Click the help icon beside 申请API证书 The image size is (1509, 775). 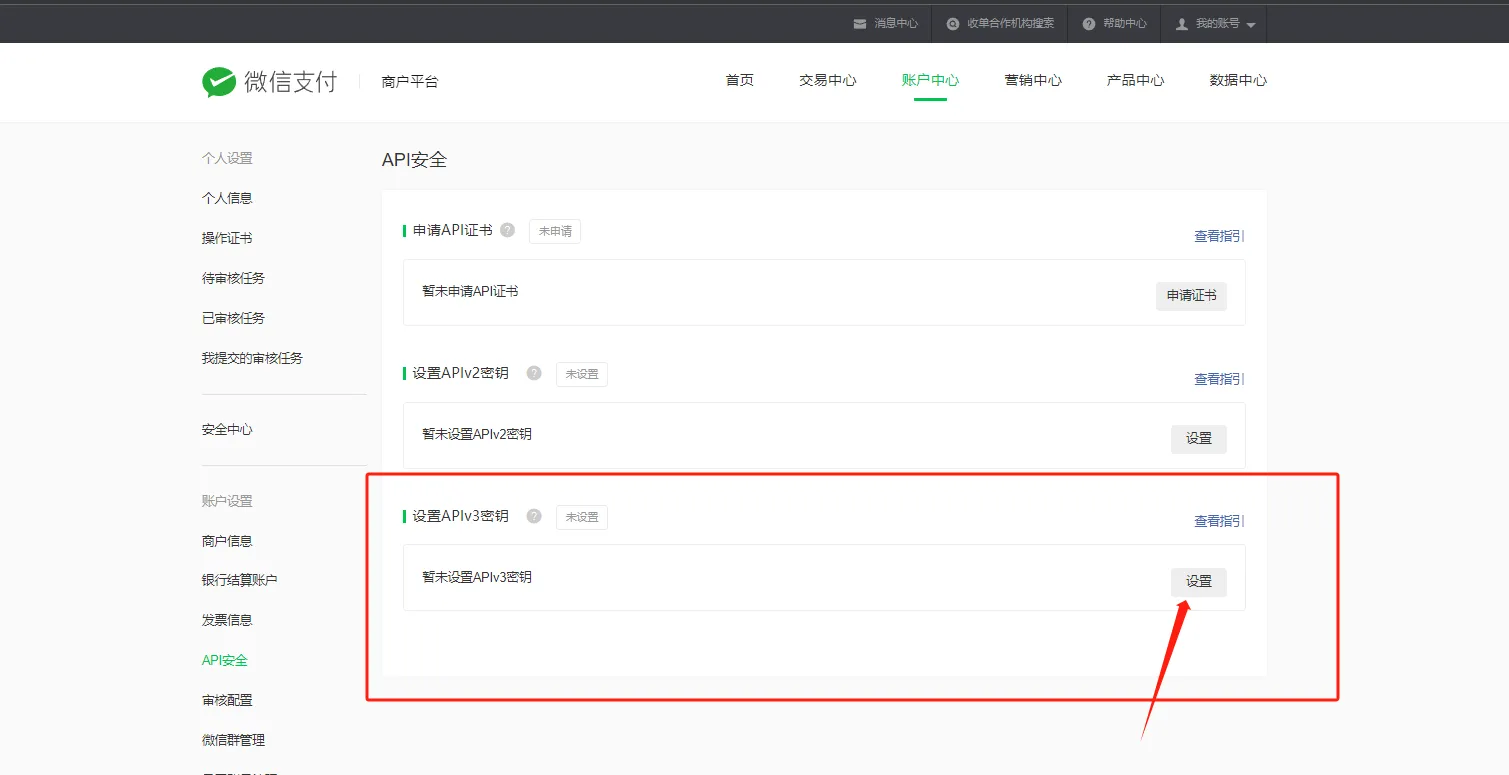[507, 229]
